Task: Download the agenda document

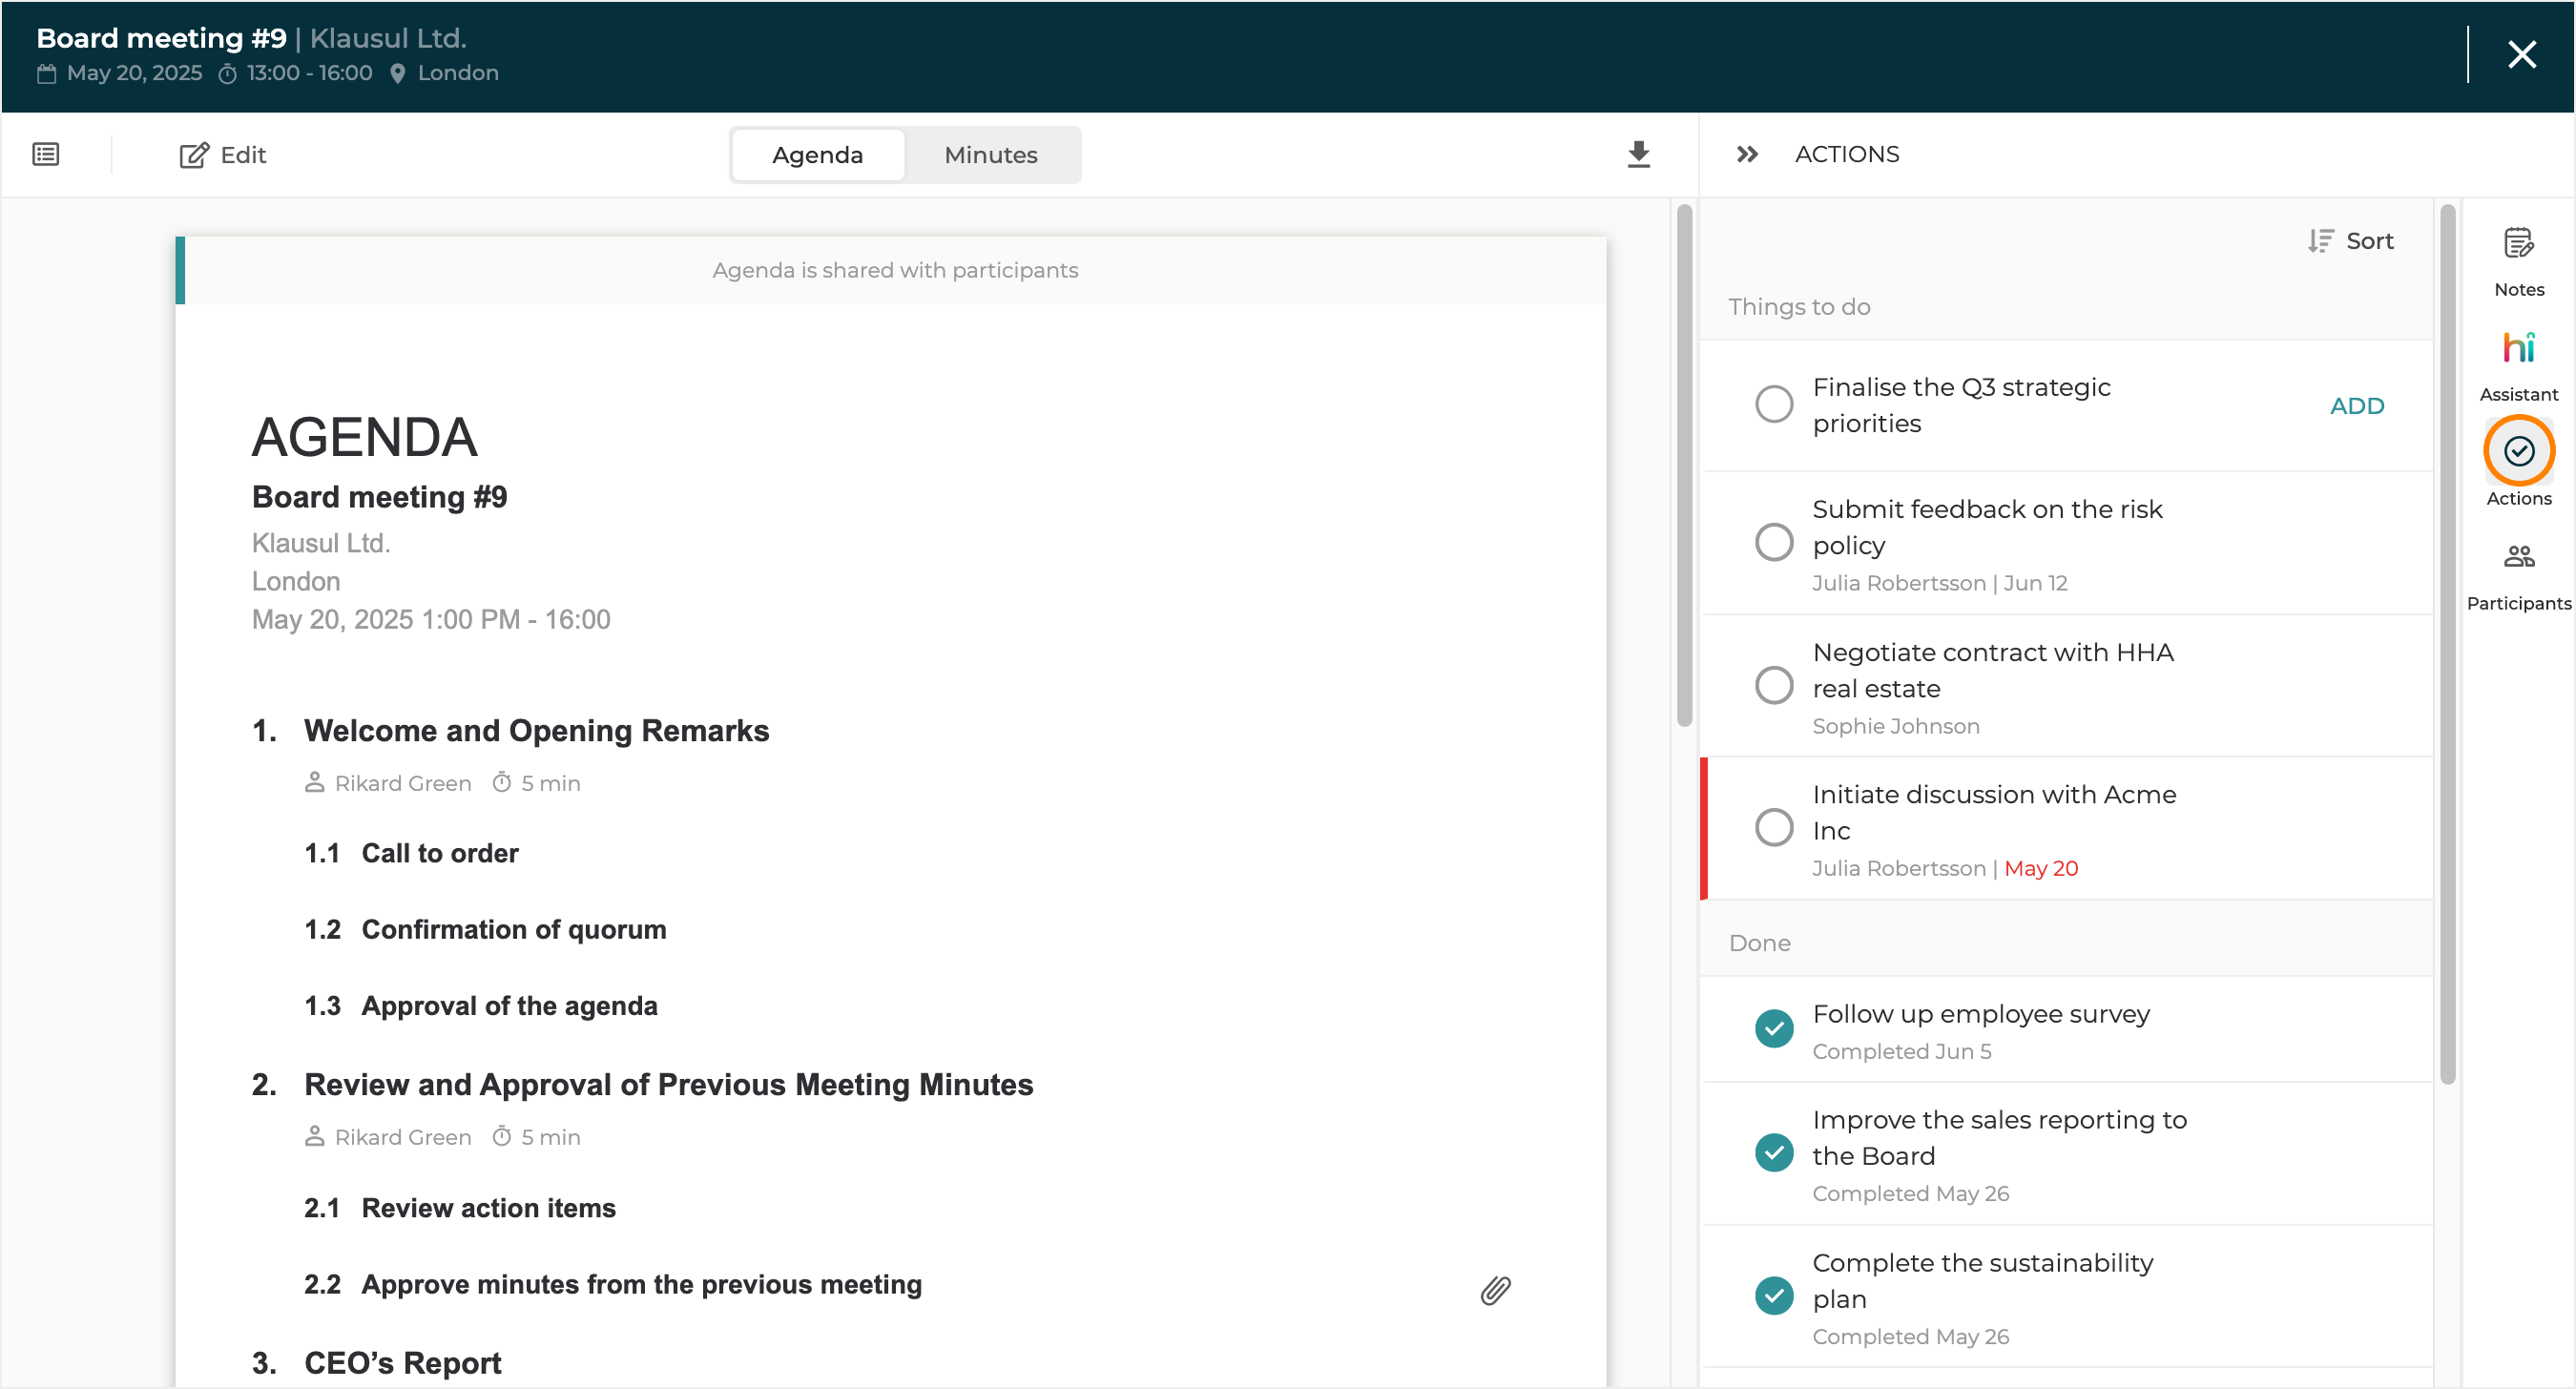Action: [1638, 154]
